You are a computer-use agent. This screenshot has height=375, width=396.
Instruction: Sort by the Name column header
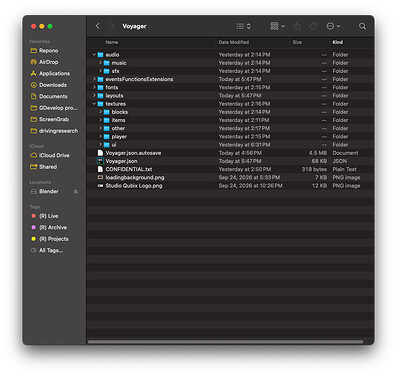coord(112,42)
